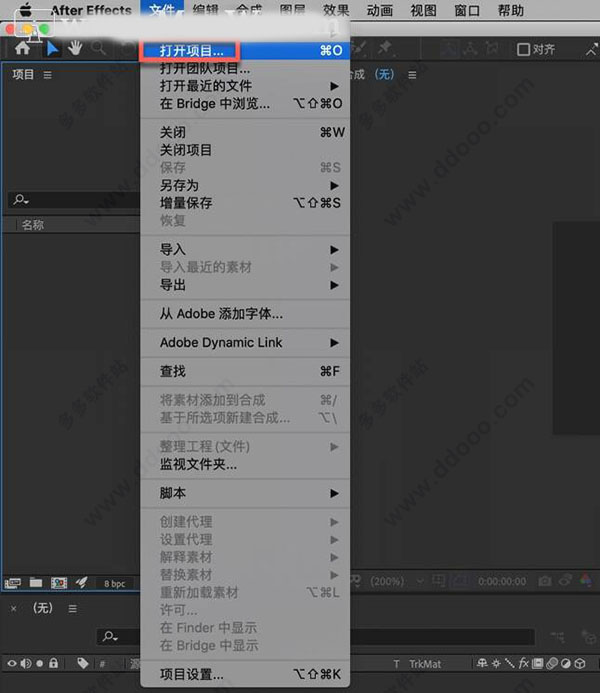Close the (无) timeline tab
This screenshot has height=693, width=600.
(14, 609)
